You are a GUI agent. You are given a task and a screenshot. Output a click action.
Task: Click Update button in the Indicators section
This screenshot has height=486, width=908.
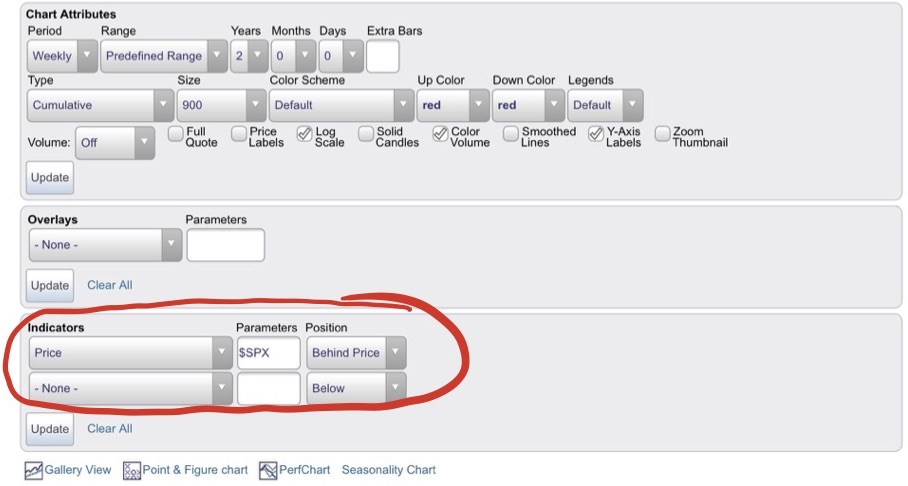(50, 428)
